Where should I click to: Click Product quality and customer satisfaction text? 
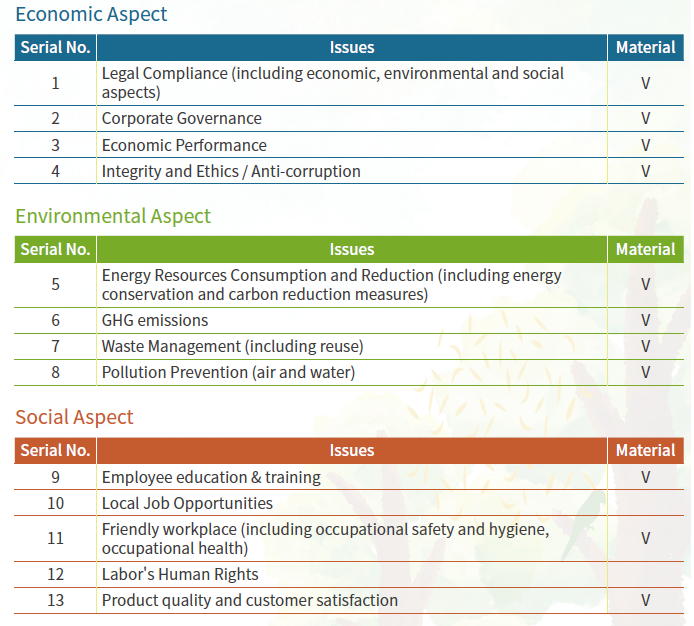pos(250,600)
